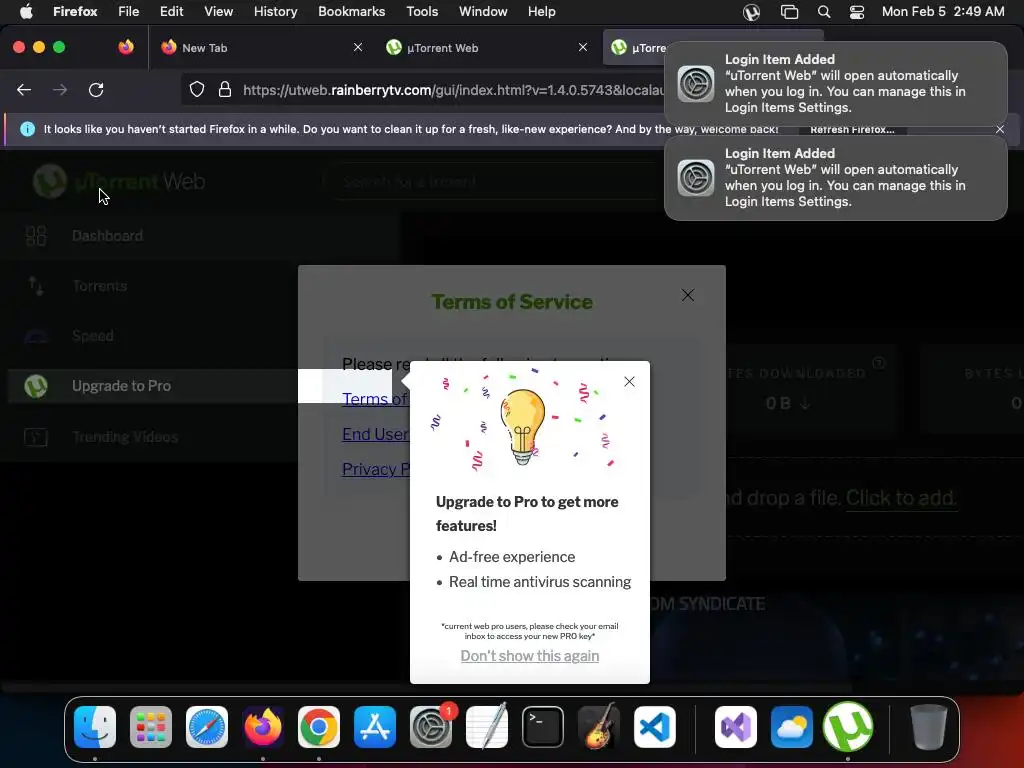Open Visual Studio Code in the dock
Image resolution: width=1024 pixels, height=768 pixels.
coord(655,726)
